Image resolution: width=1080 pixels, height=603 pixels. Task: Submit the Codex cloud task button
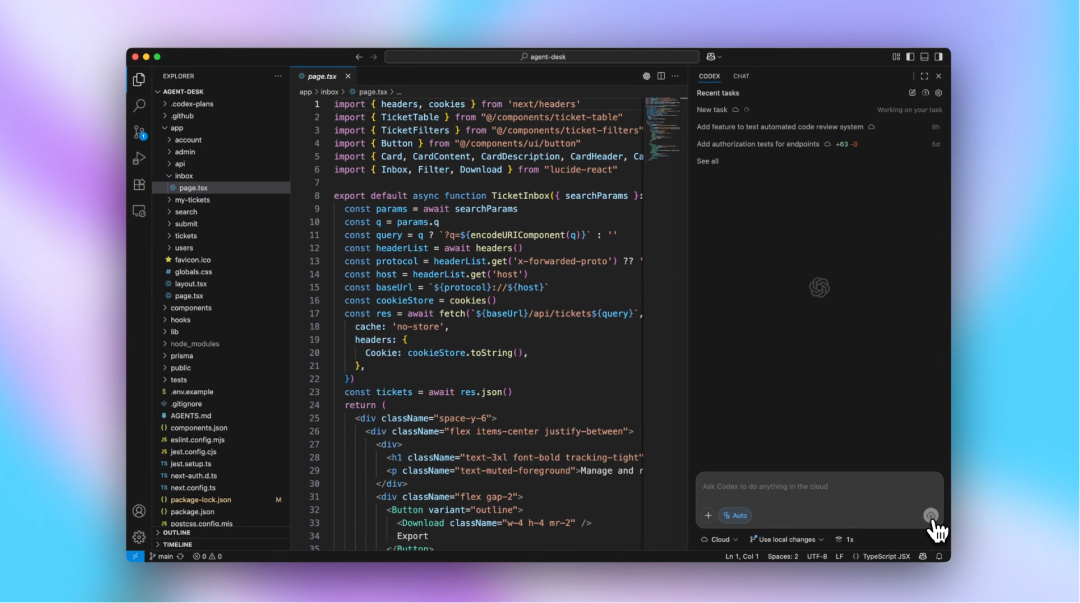click(931, 515)
